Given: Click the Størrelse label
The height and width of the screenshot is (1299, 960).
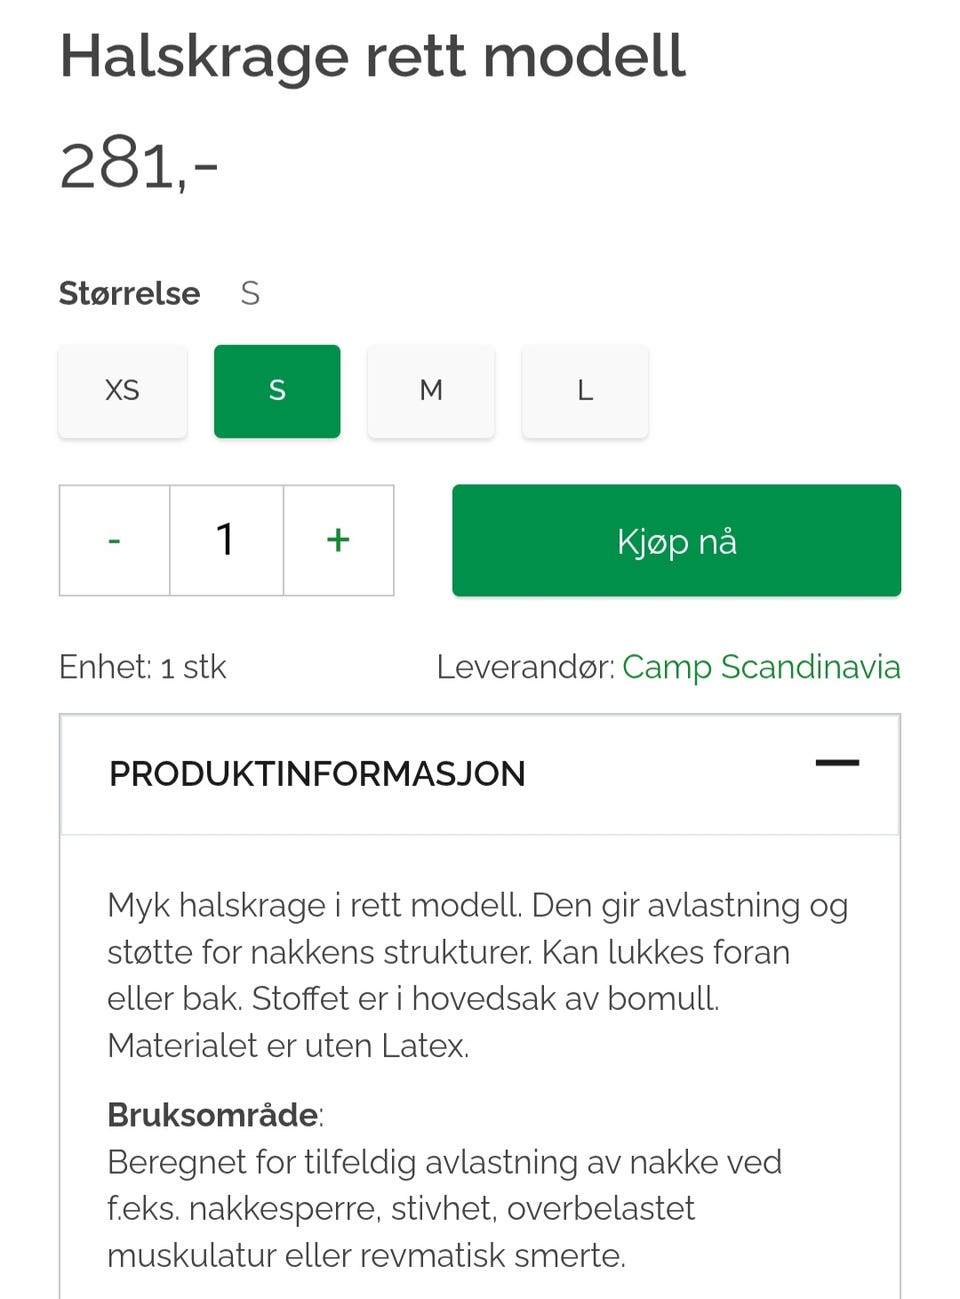Looking at the screenshot, I should [129, 294].
